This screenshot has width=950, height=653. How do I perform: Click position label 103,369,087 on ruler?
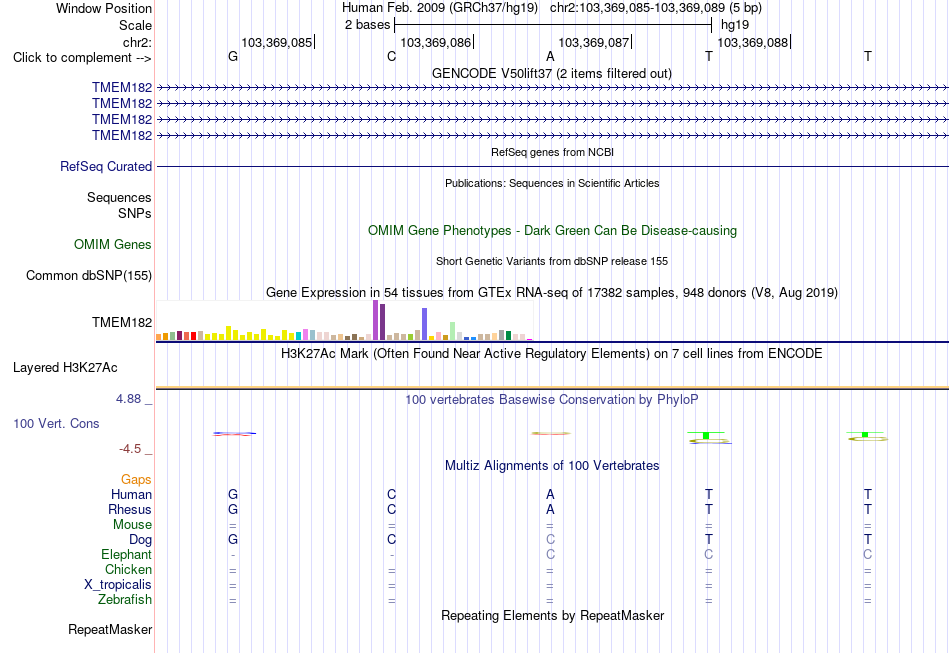[594, 42]
